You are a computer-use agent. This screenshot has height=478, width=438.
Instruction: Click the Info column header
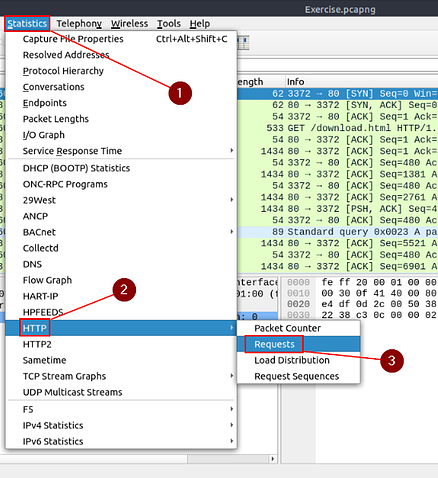pyautogui.click(x=362, y=82)
